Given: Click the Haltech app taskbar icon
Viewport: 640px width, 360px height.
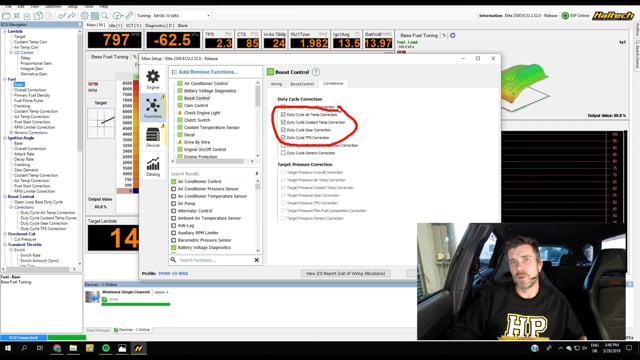Looking at the screenshot, I should point(138,348).
